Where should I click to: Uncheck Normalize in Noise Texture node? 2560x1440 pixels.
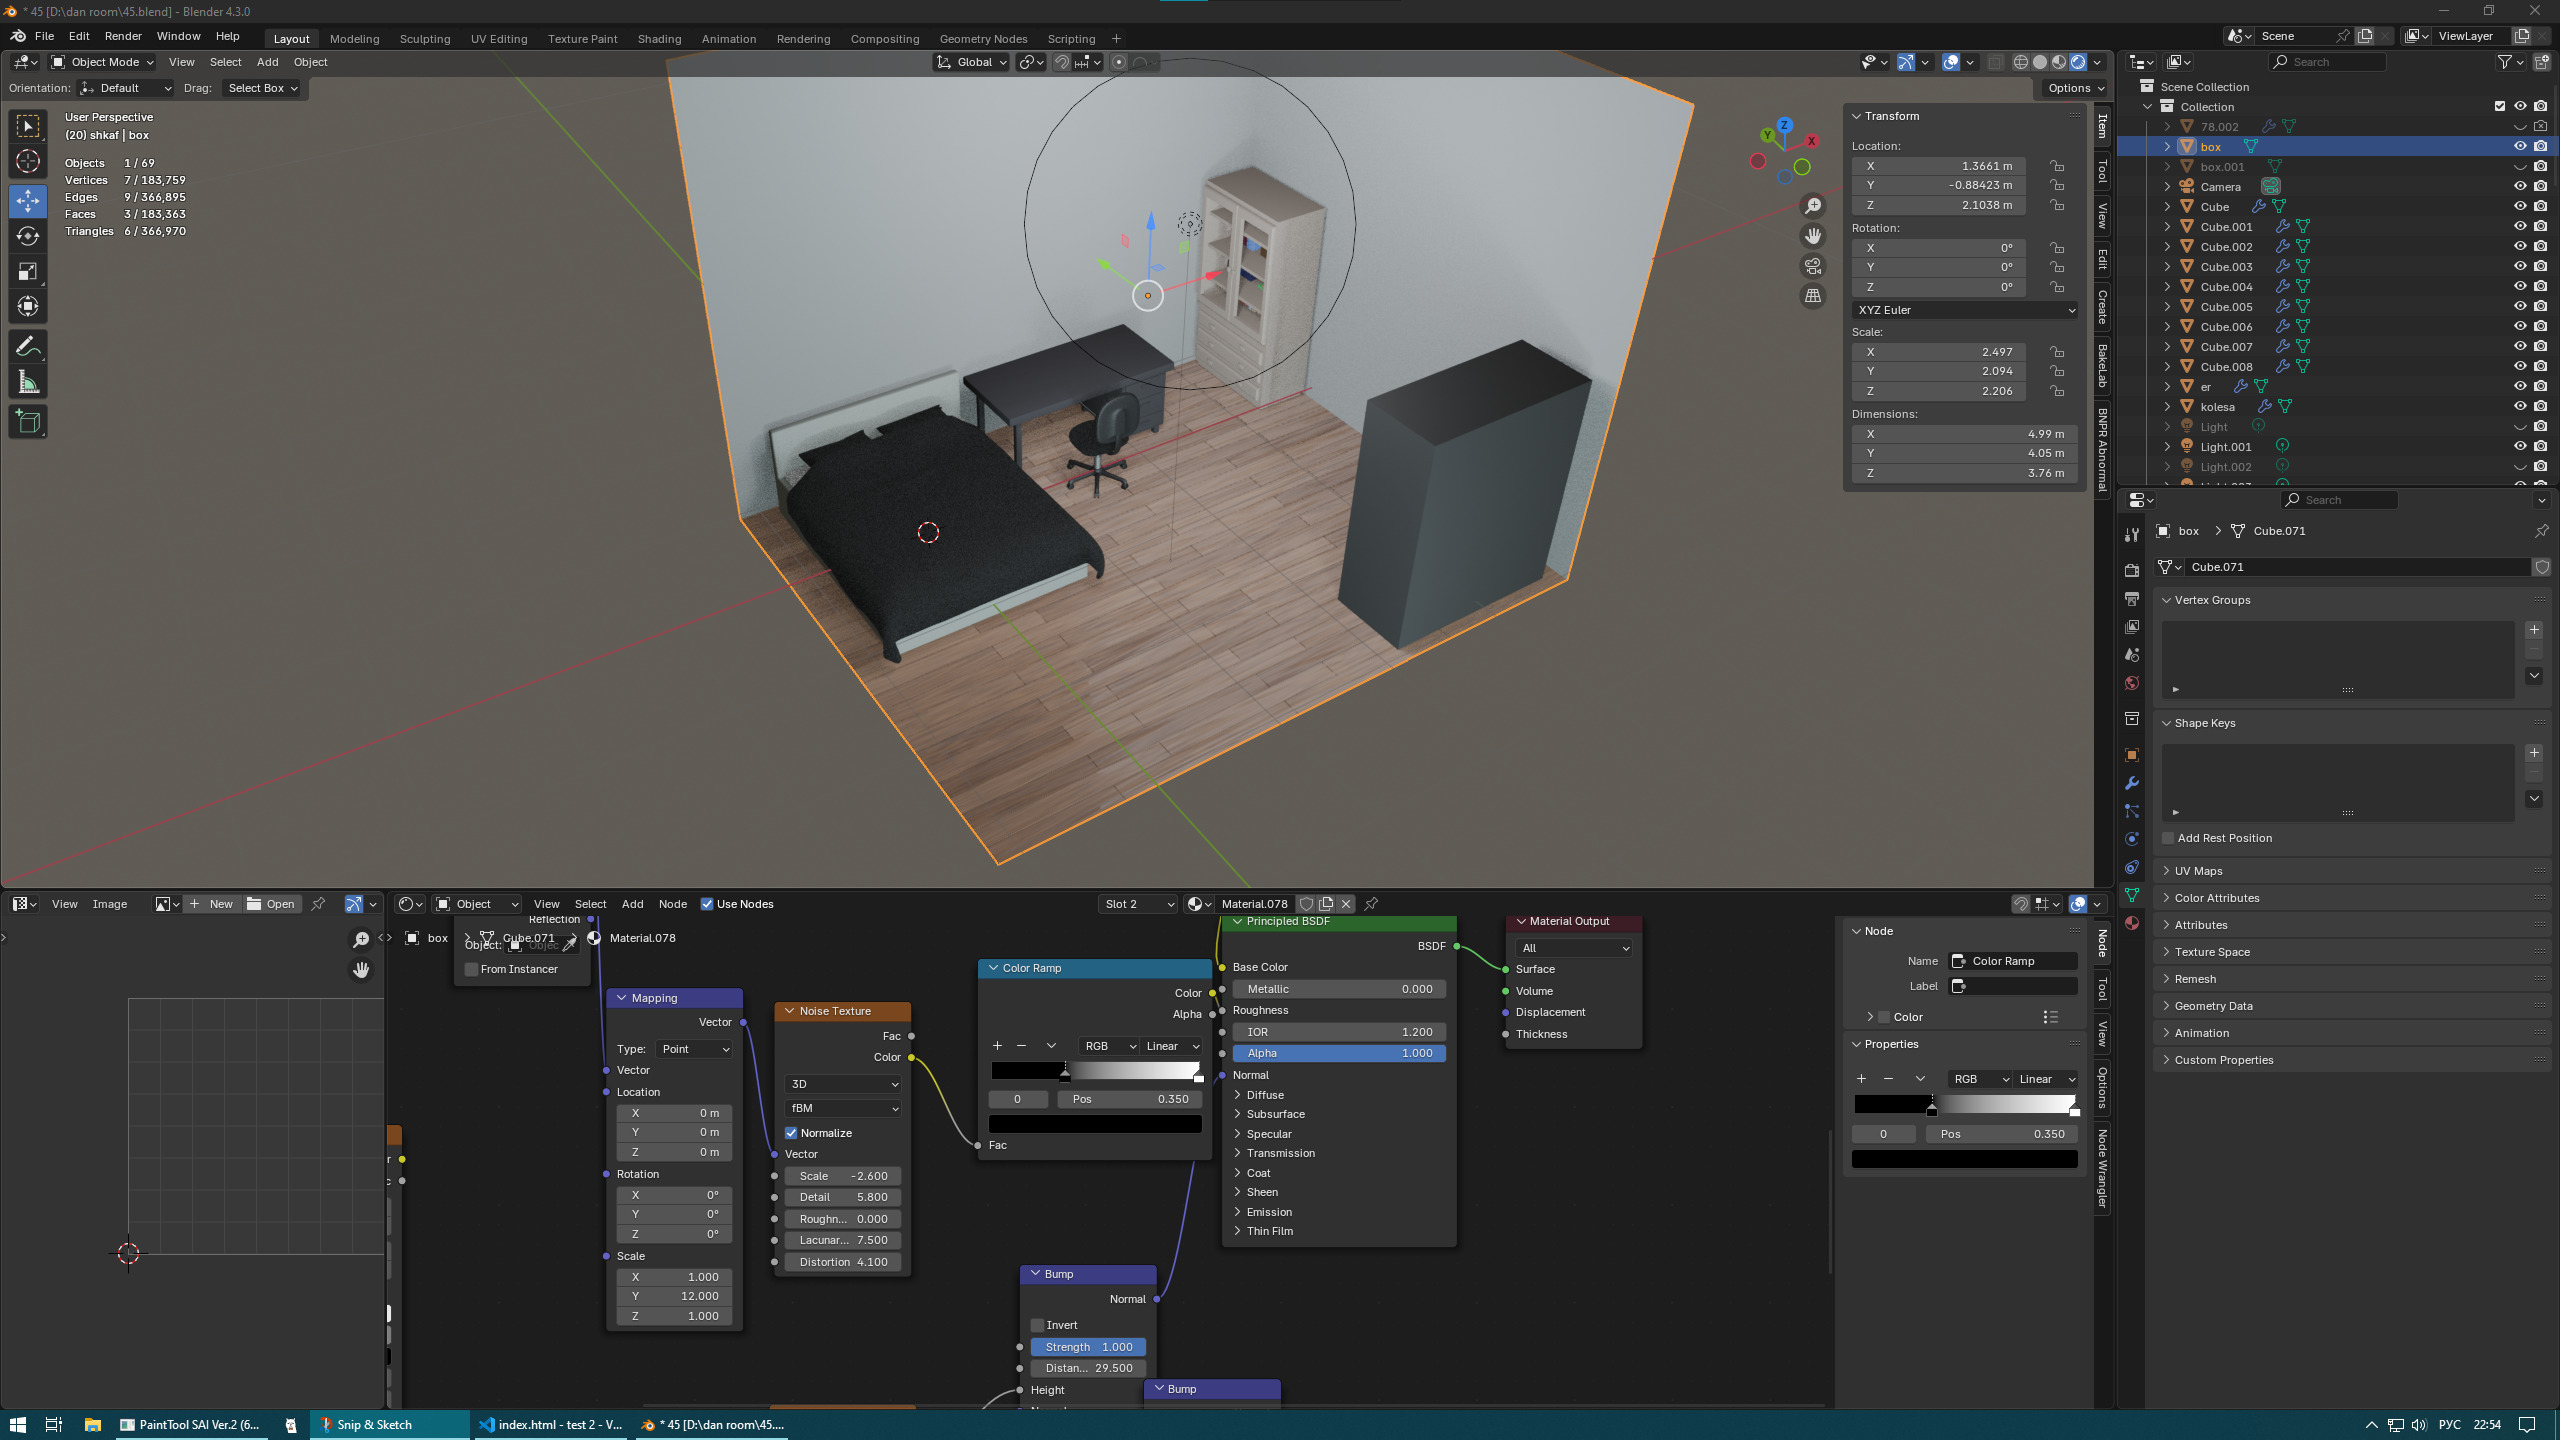(x=791, y=1133)
